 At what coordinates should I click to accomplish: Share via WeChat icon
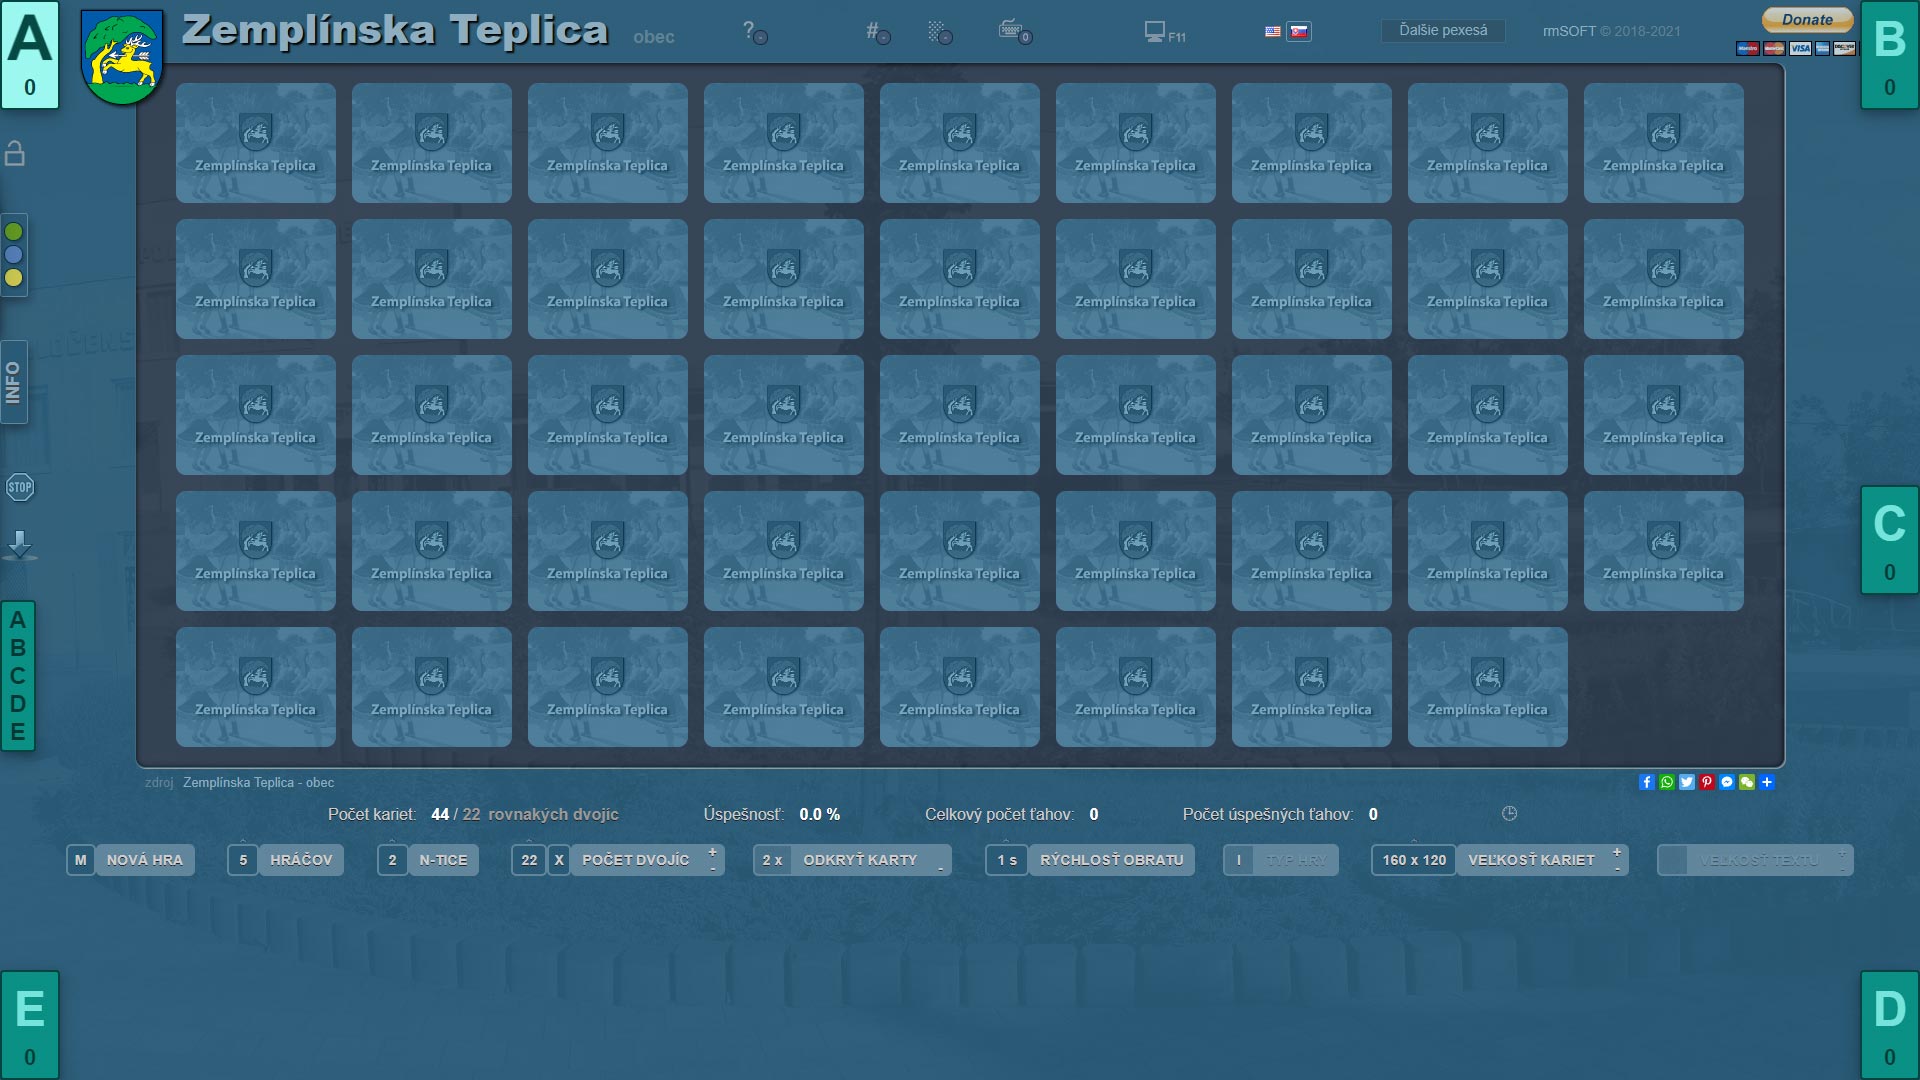(1747, 782)
